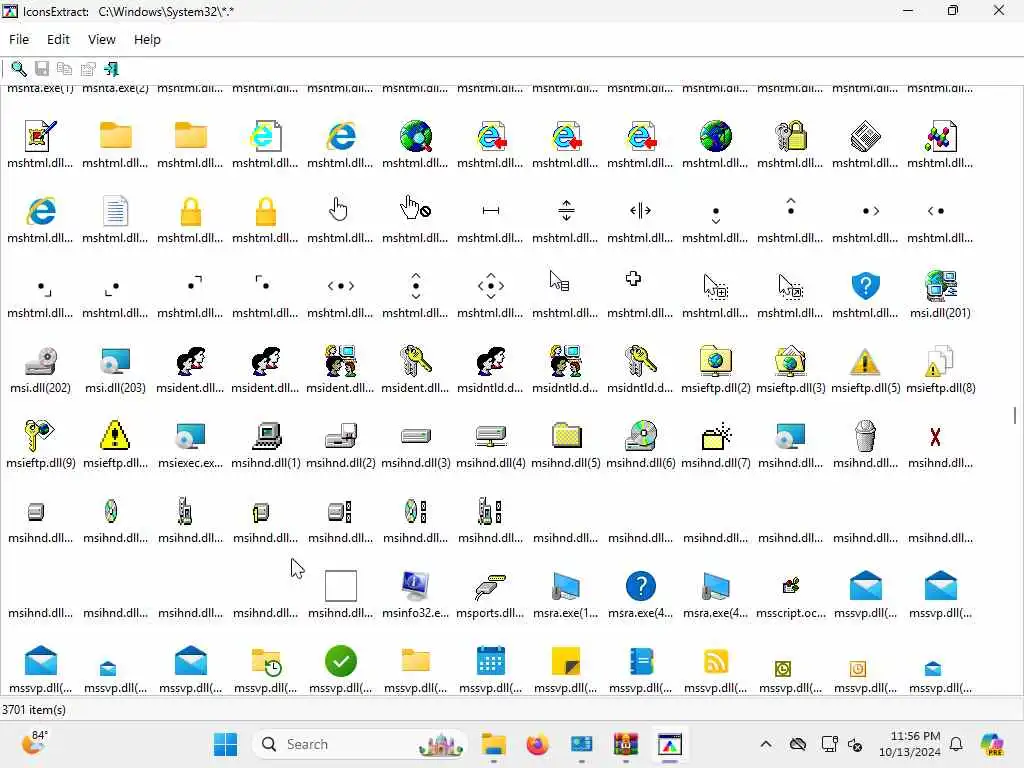Viewport: 1024px width, 768px height.
Task: Select the mssvp.dll blue notebook icon
Action: click(641, 661)
